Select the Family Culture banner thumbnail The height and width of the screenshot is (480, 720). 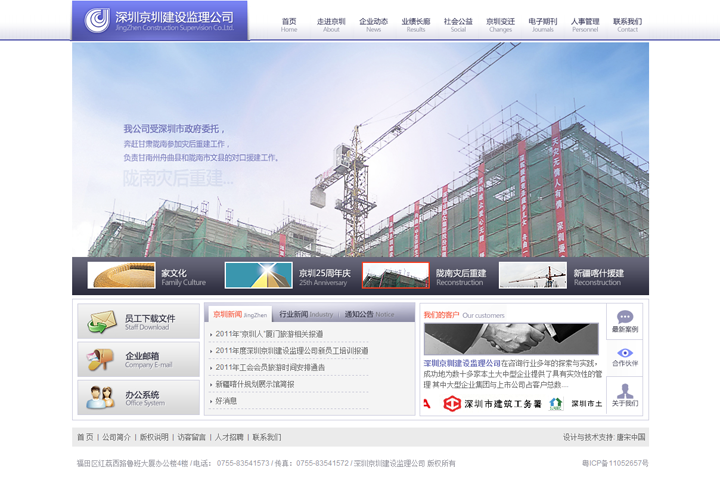pyautogui.click(x=121, y=275)
